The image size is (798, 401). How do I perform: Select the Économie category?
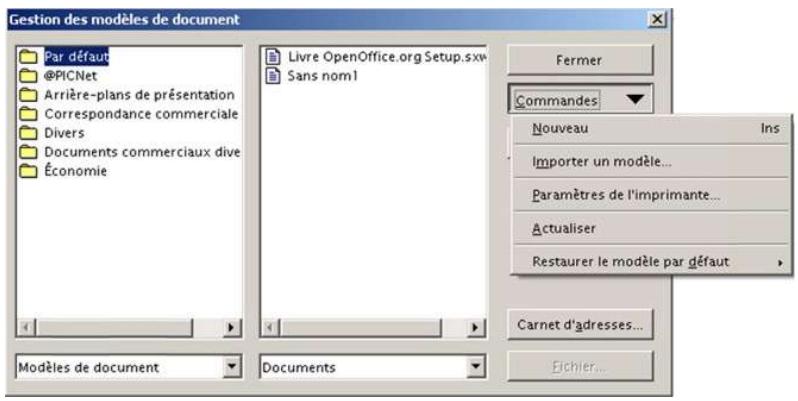point(75,170)
